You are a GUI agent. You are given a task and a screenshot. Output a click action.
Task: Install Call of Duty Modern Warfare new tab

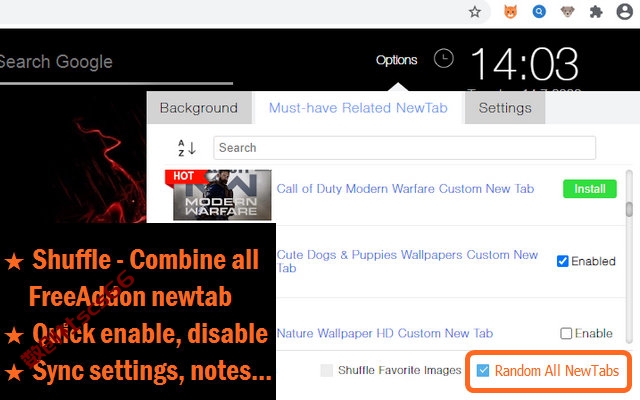[x=589, y=189]
